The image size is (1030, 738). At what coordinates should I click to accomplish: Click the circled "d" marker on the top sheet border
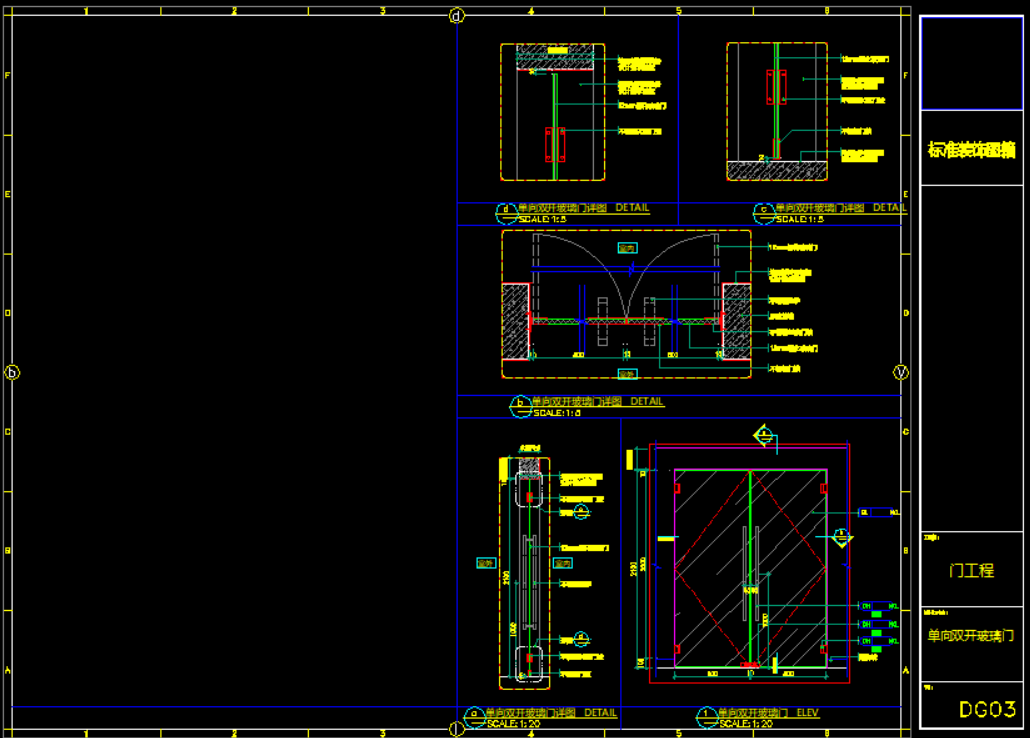click(x=457, y=15)
